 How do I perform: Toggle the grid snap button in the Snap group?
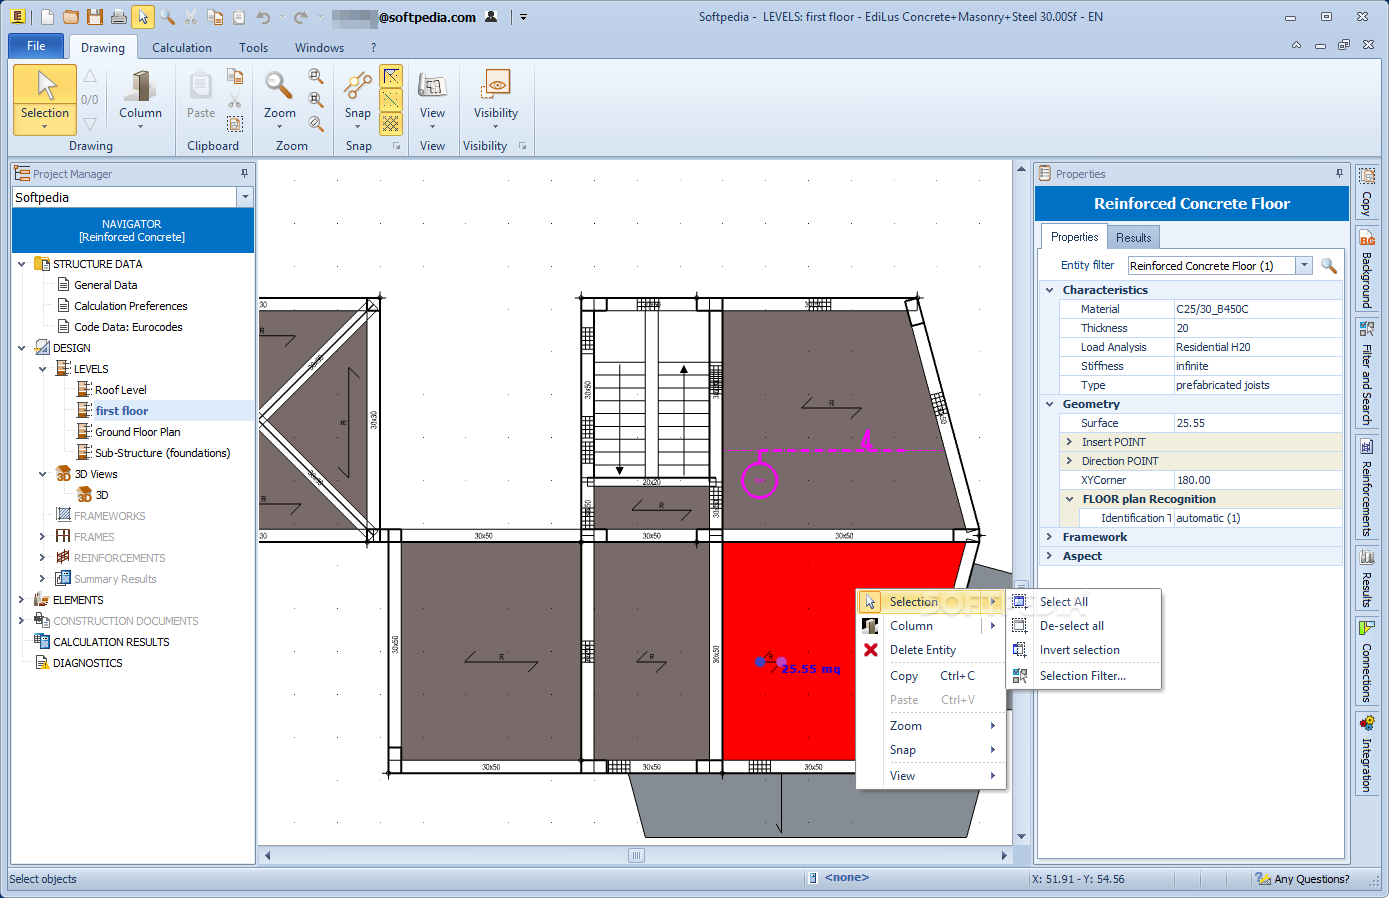click(391, 124)
